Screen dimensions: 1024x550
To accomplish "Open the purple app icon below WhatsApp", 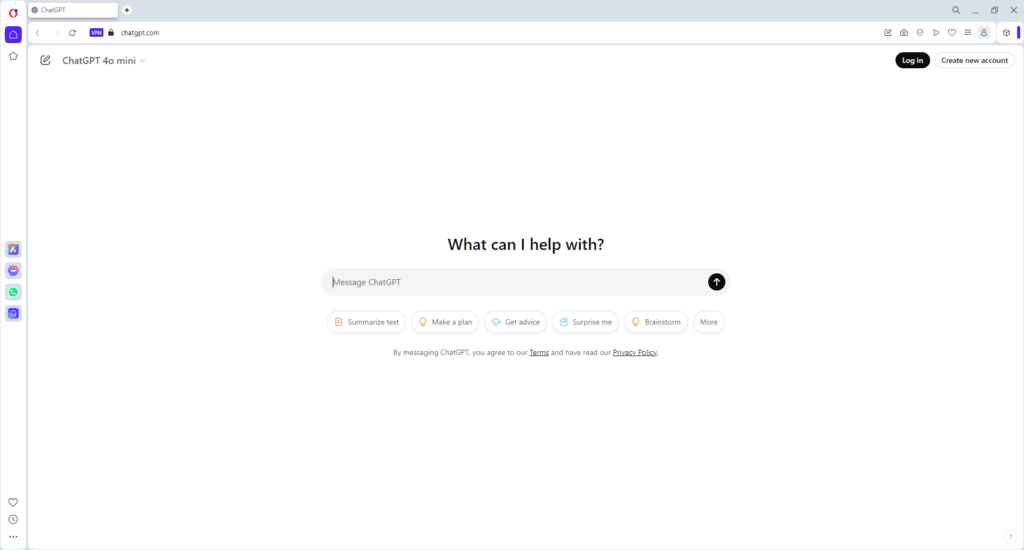I will 13,314.
